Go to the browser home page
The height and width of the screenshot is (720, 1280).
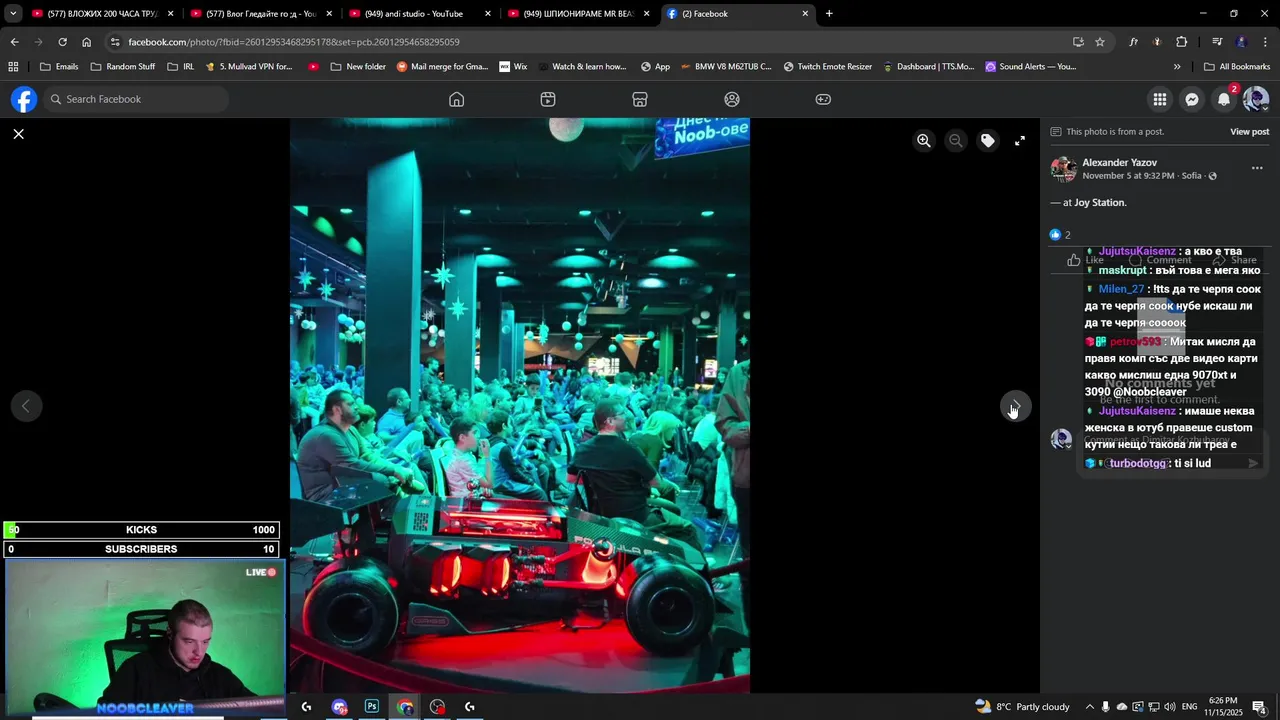tap(86, 42)
